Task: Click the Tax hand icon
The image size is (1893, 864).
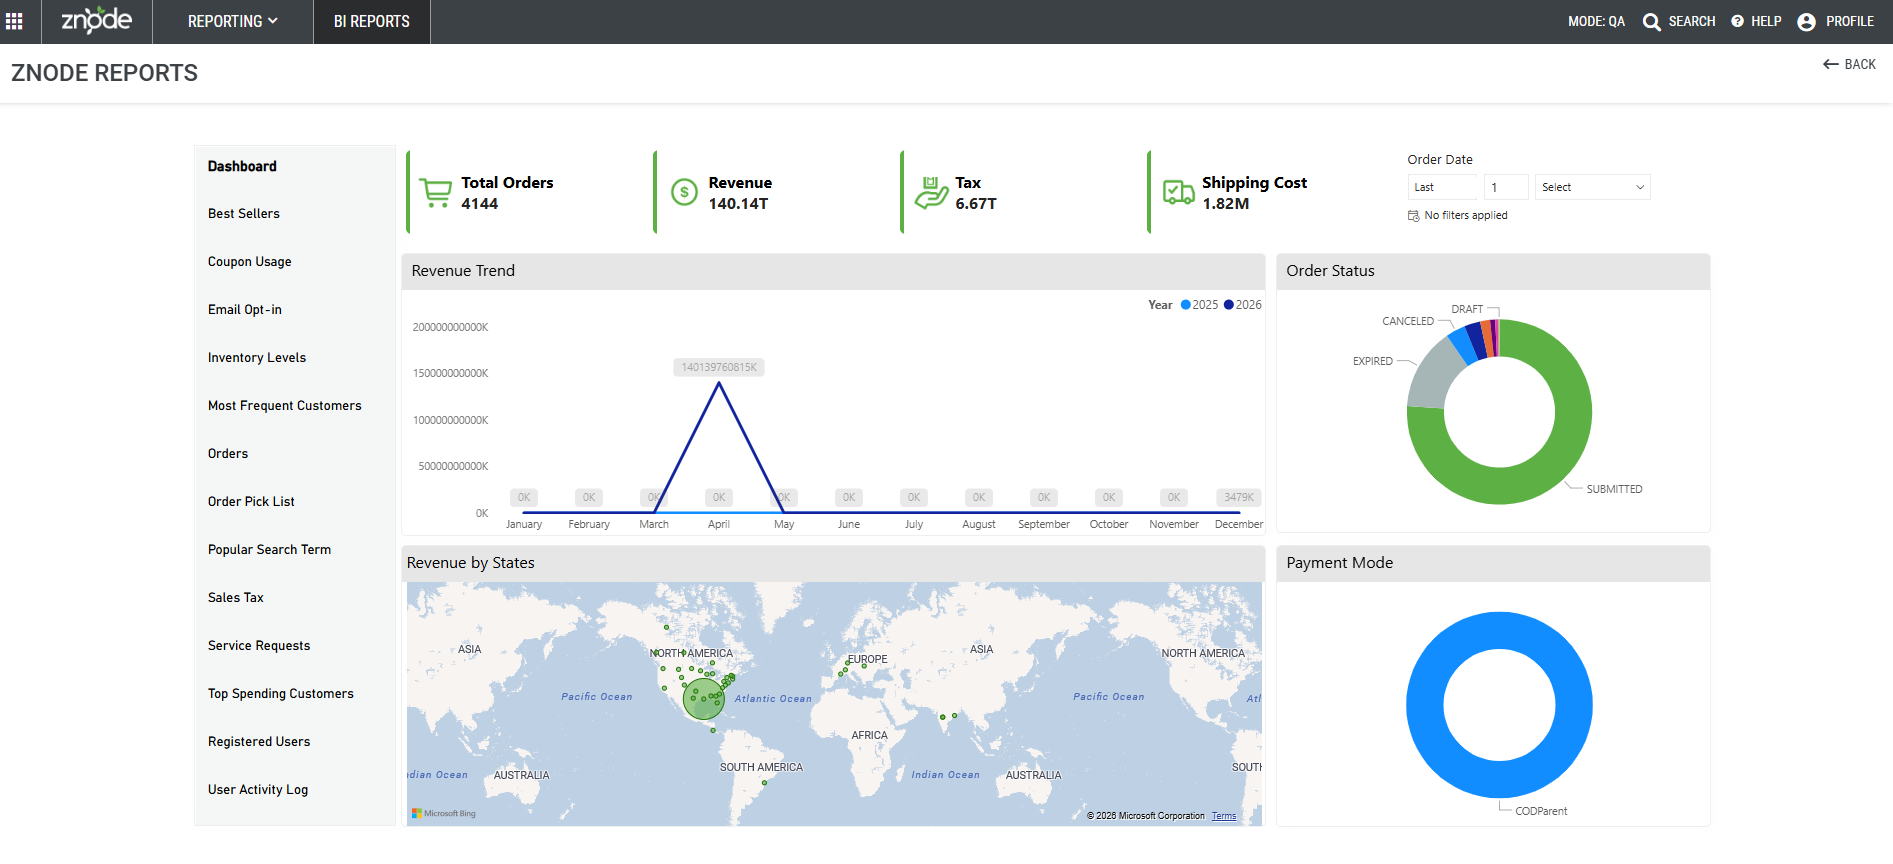Action: (x=931, y=192)
